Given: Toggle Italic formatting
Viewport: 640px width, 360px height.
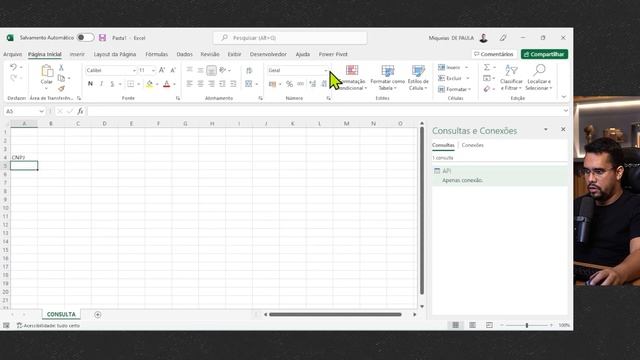Looking at the screenshot, I should [101, 84].
